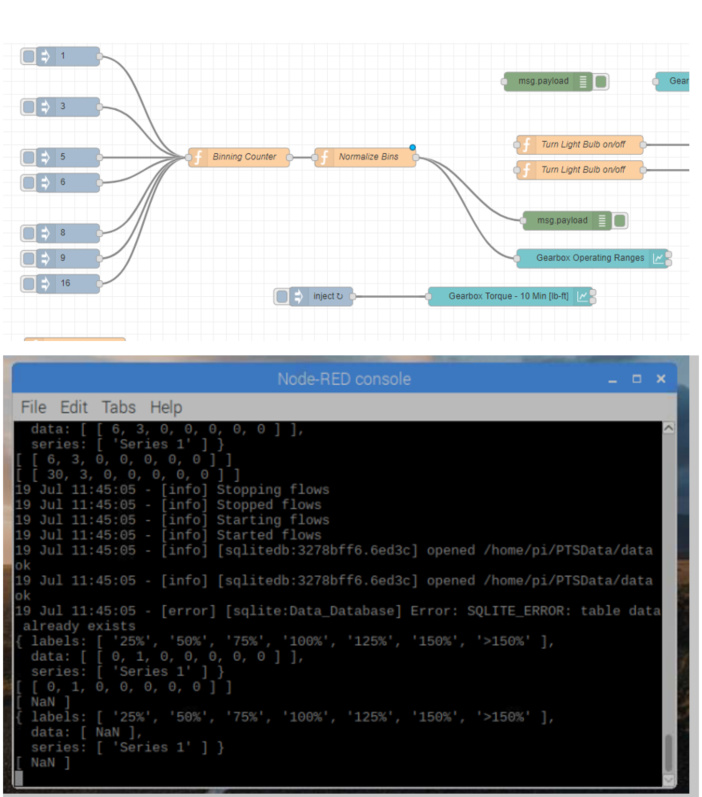Select the arrow icon on inject node 1

(x=45, y=56)
